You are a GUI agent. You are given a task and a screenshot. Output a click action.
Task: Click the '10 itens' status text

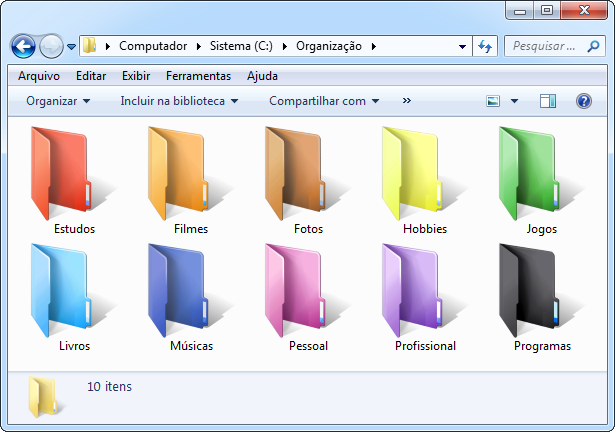click(x=109, y=386)
